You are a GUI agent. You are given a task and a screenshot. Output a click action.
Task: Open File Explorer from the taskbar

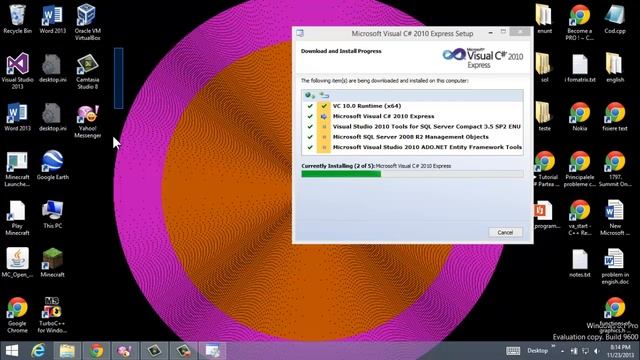pos(67,351)
